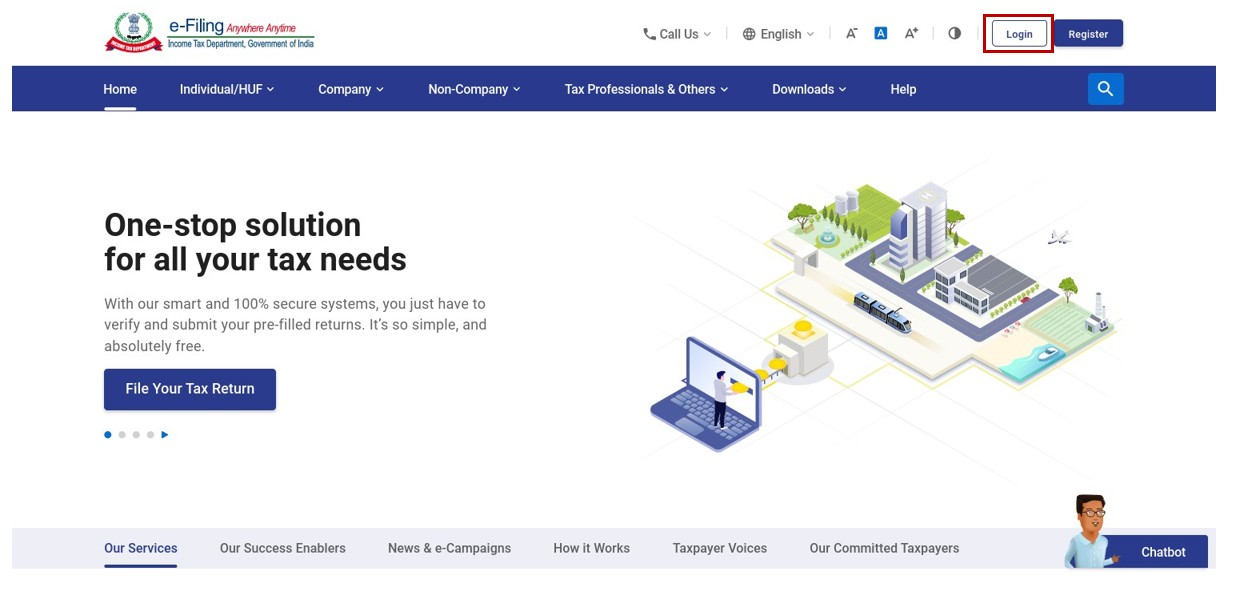This screenshot has height=596, width=1234.
Task: Click the Register button
Action: click(1088, 33)
